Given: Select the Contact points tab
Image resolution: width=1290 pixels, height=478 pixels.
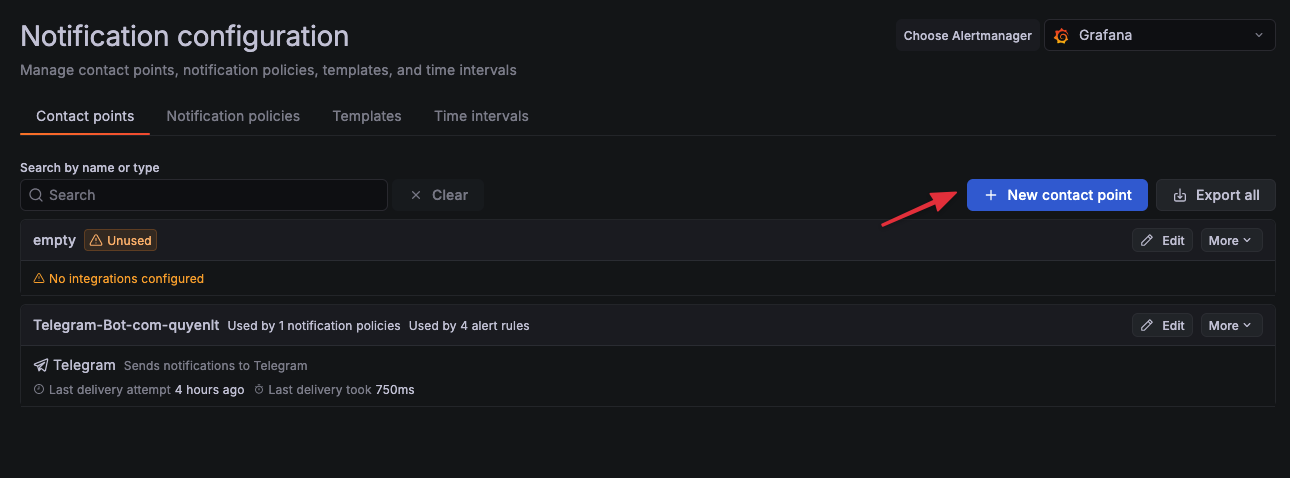Looking at the screenshot, I should (85, 116).
